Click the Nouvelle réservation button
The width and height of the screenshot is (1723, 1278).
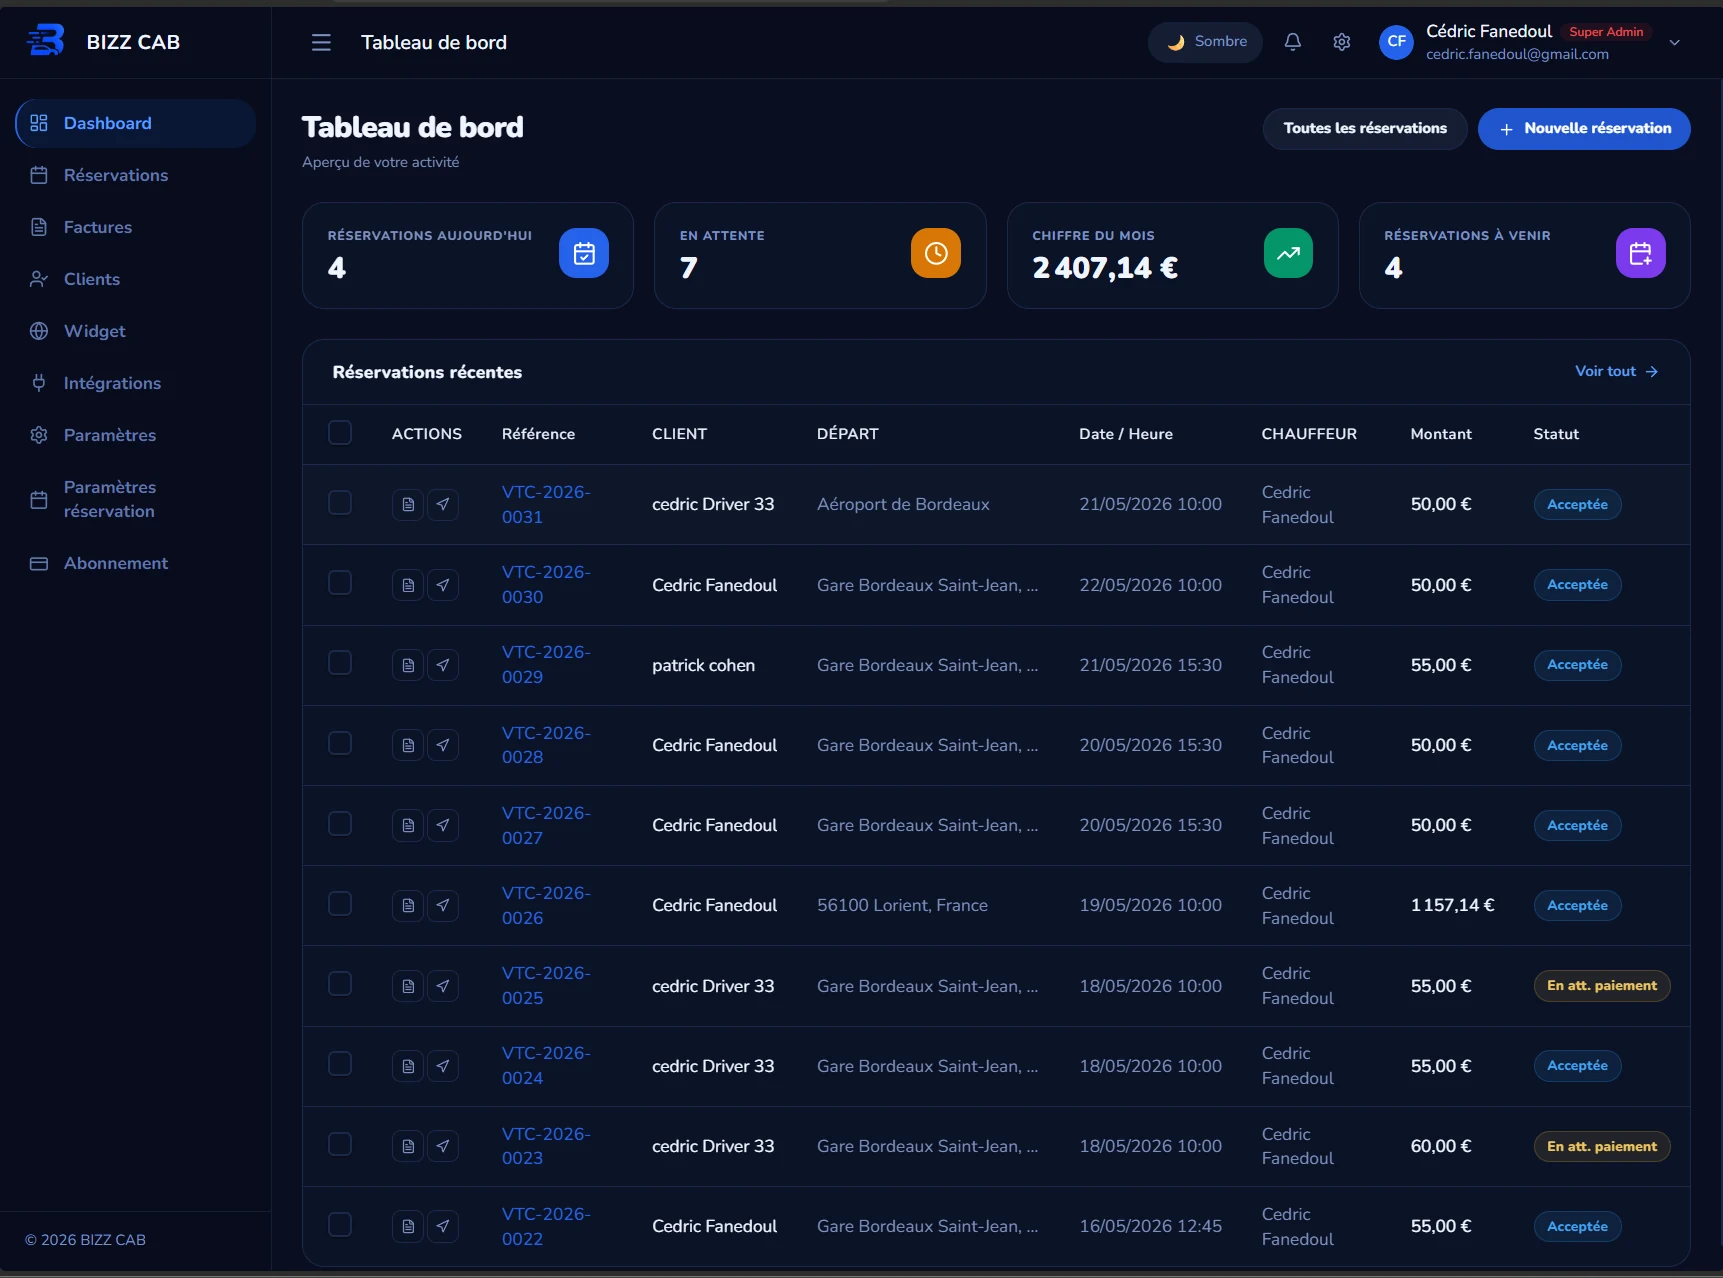(1584, 129)
